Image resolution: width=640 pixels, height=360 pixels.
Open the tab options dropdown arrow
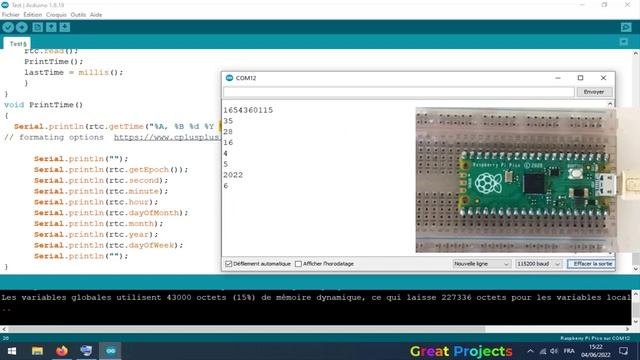pos(623,42)
